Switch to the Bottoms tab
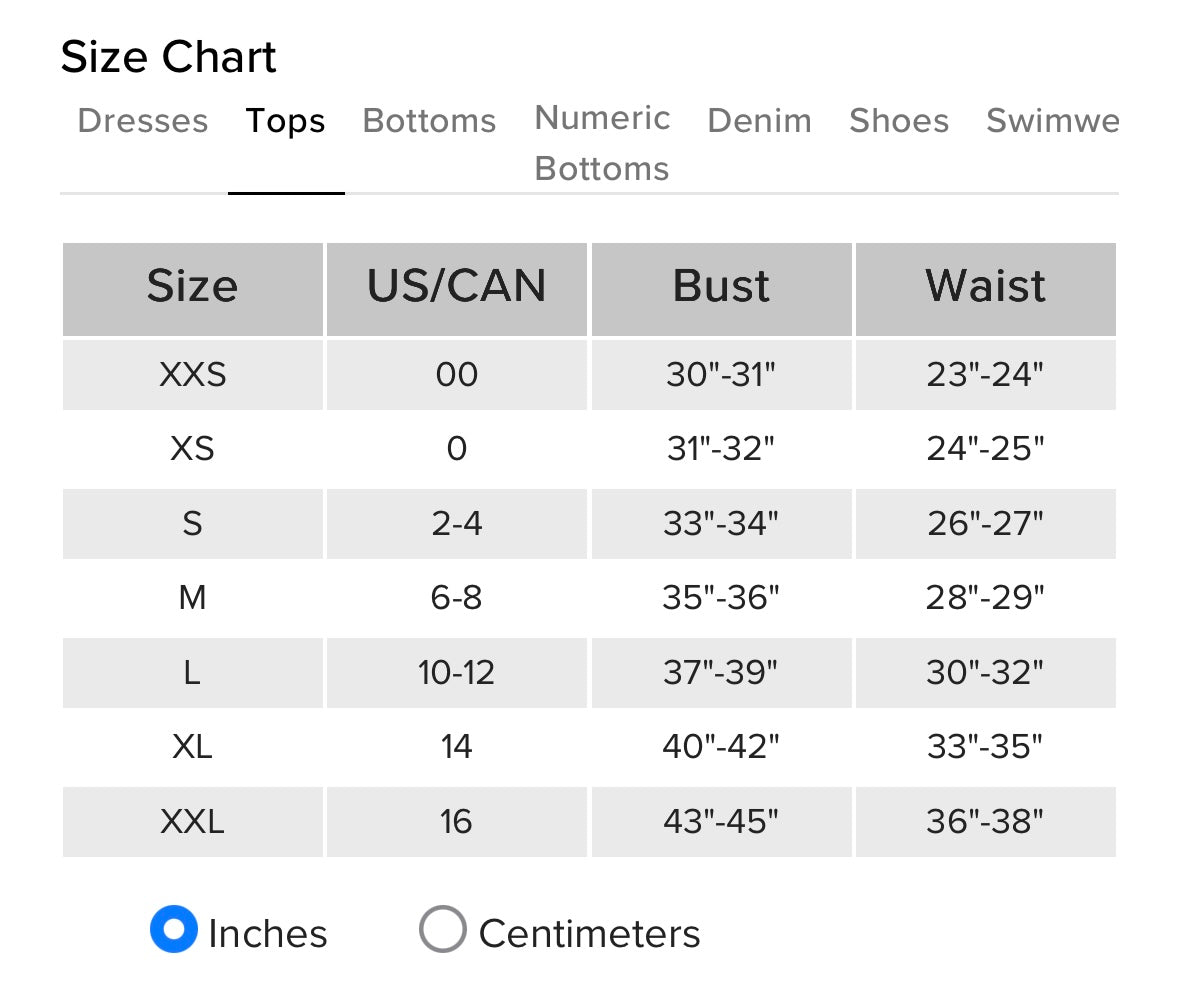 click(429, 120)
